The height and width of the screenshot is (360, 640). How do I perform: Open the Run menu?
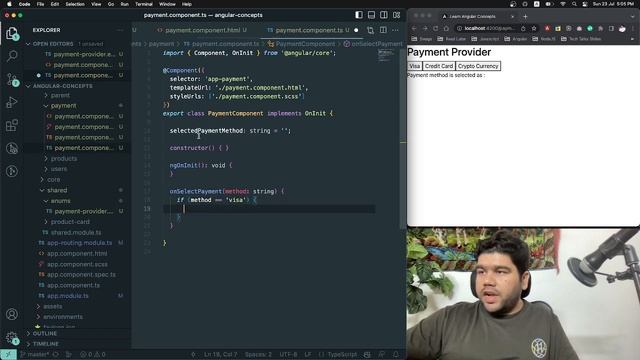click(x=124, y=4)
